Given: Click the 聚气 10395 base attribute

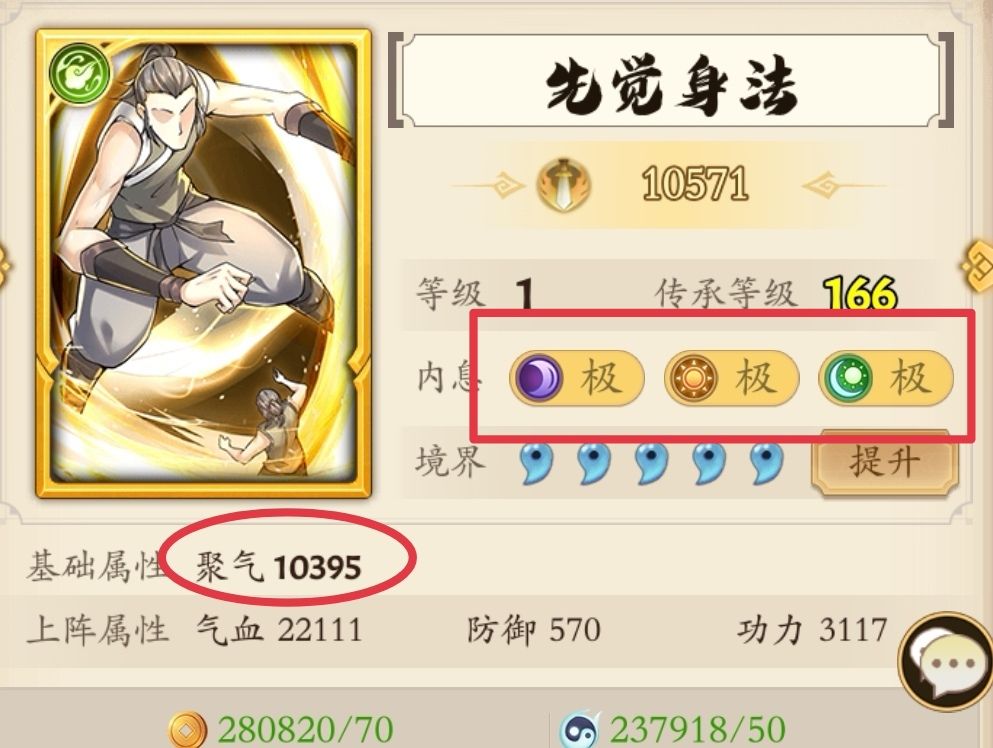Looking at the screenshot, I should click(279, 566).
